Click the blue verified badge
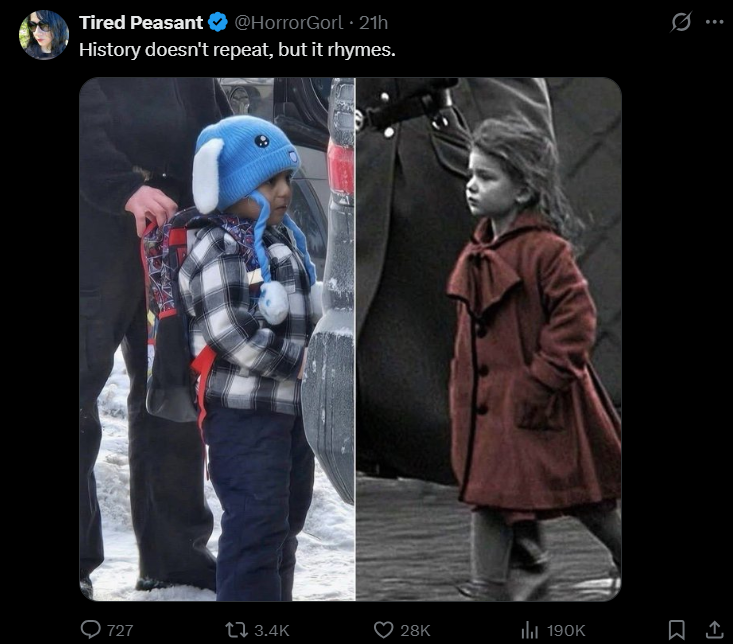Image resolution: width=733 pixels, height=644 pixels. [x=218, y=22]
